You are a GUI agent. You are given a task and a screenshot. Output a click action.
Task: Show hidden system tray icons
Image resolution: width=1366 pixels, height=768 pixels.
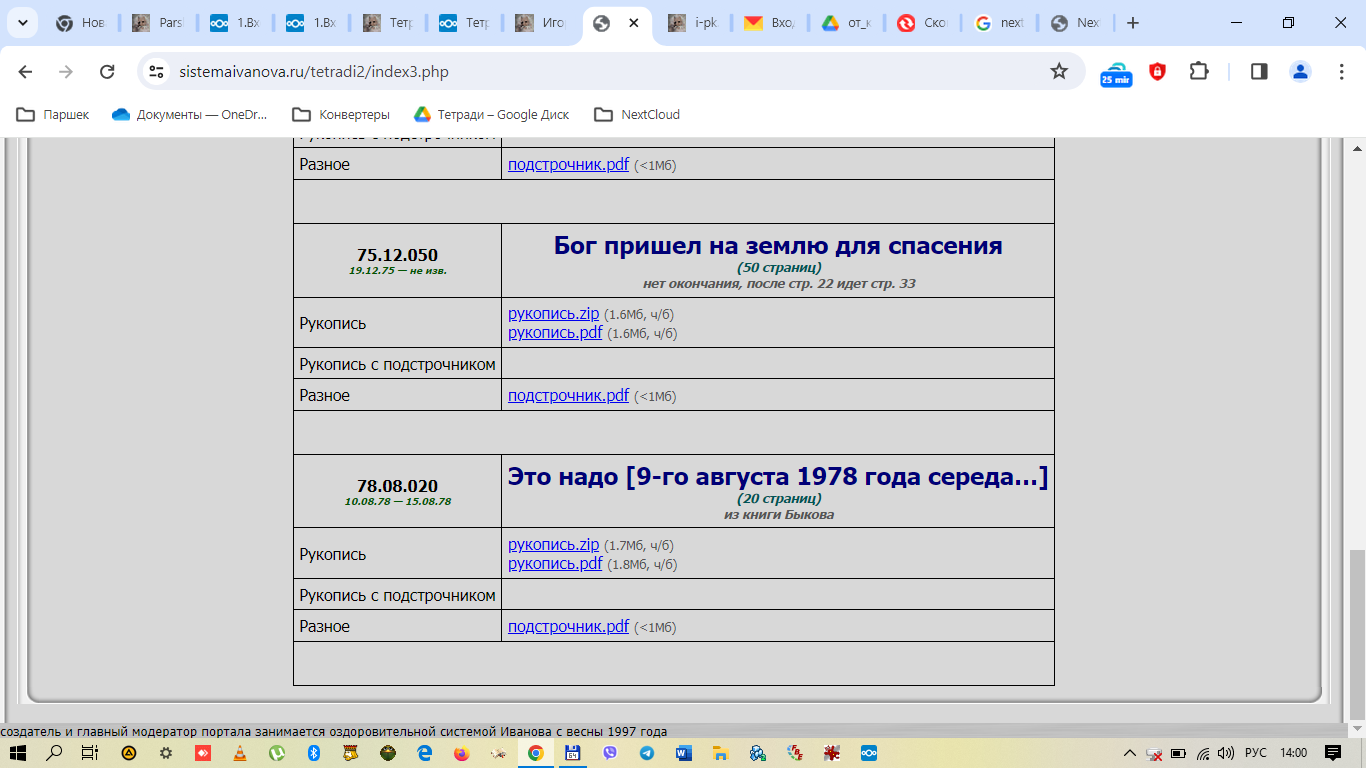(1130, 753)
